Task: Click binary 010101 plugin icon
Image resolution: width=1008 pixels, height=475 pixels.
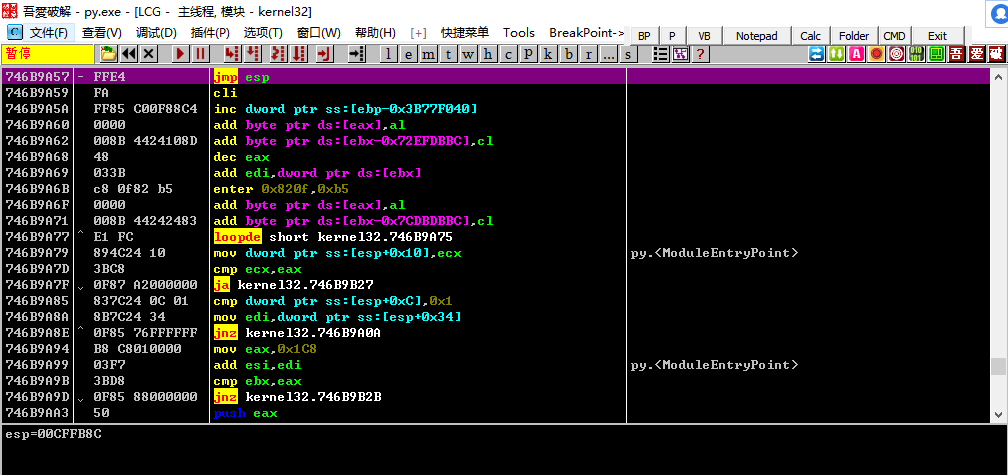Action: pyautogui.click(x=917, y=54)
